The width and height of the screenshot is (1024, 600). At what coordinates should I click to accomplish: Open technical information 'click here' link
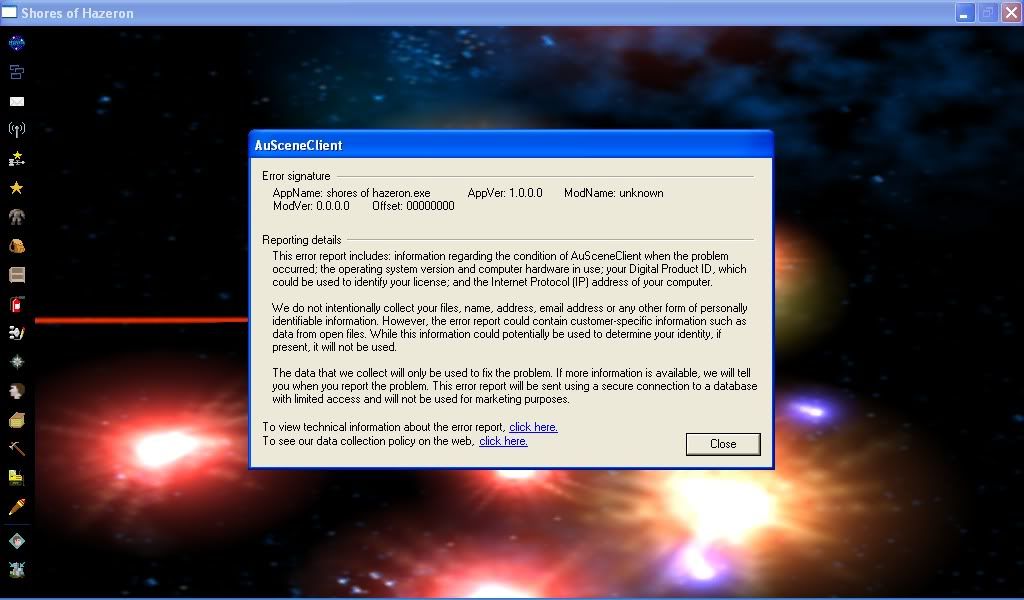[x=533, y=427]
